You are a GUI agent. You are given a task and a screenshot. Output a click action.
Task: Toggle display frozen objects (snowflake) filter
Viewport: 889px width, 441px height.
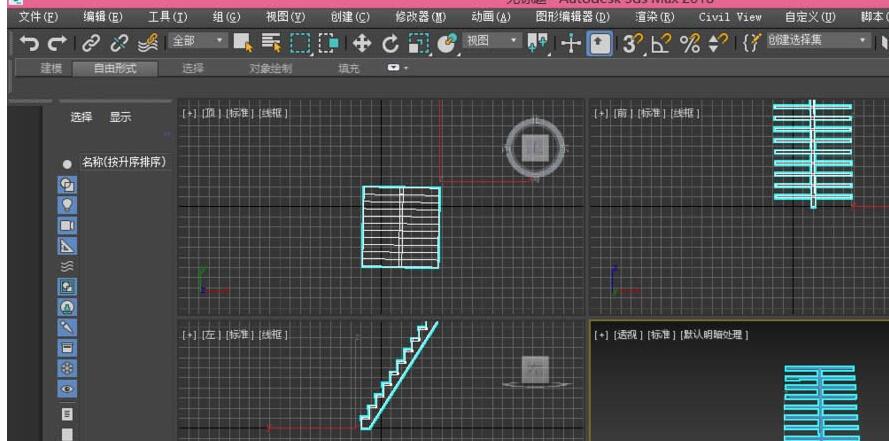coord(67,368)
